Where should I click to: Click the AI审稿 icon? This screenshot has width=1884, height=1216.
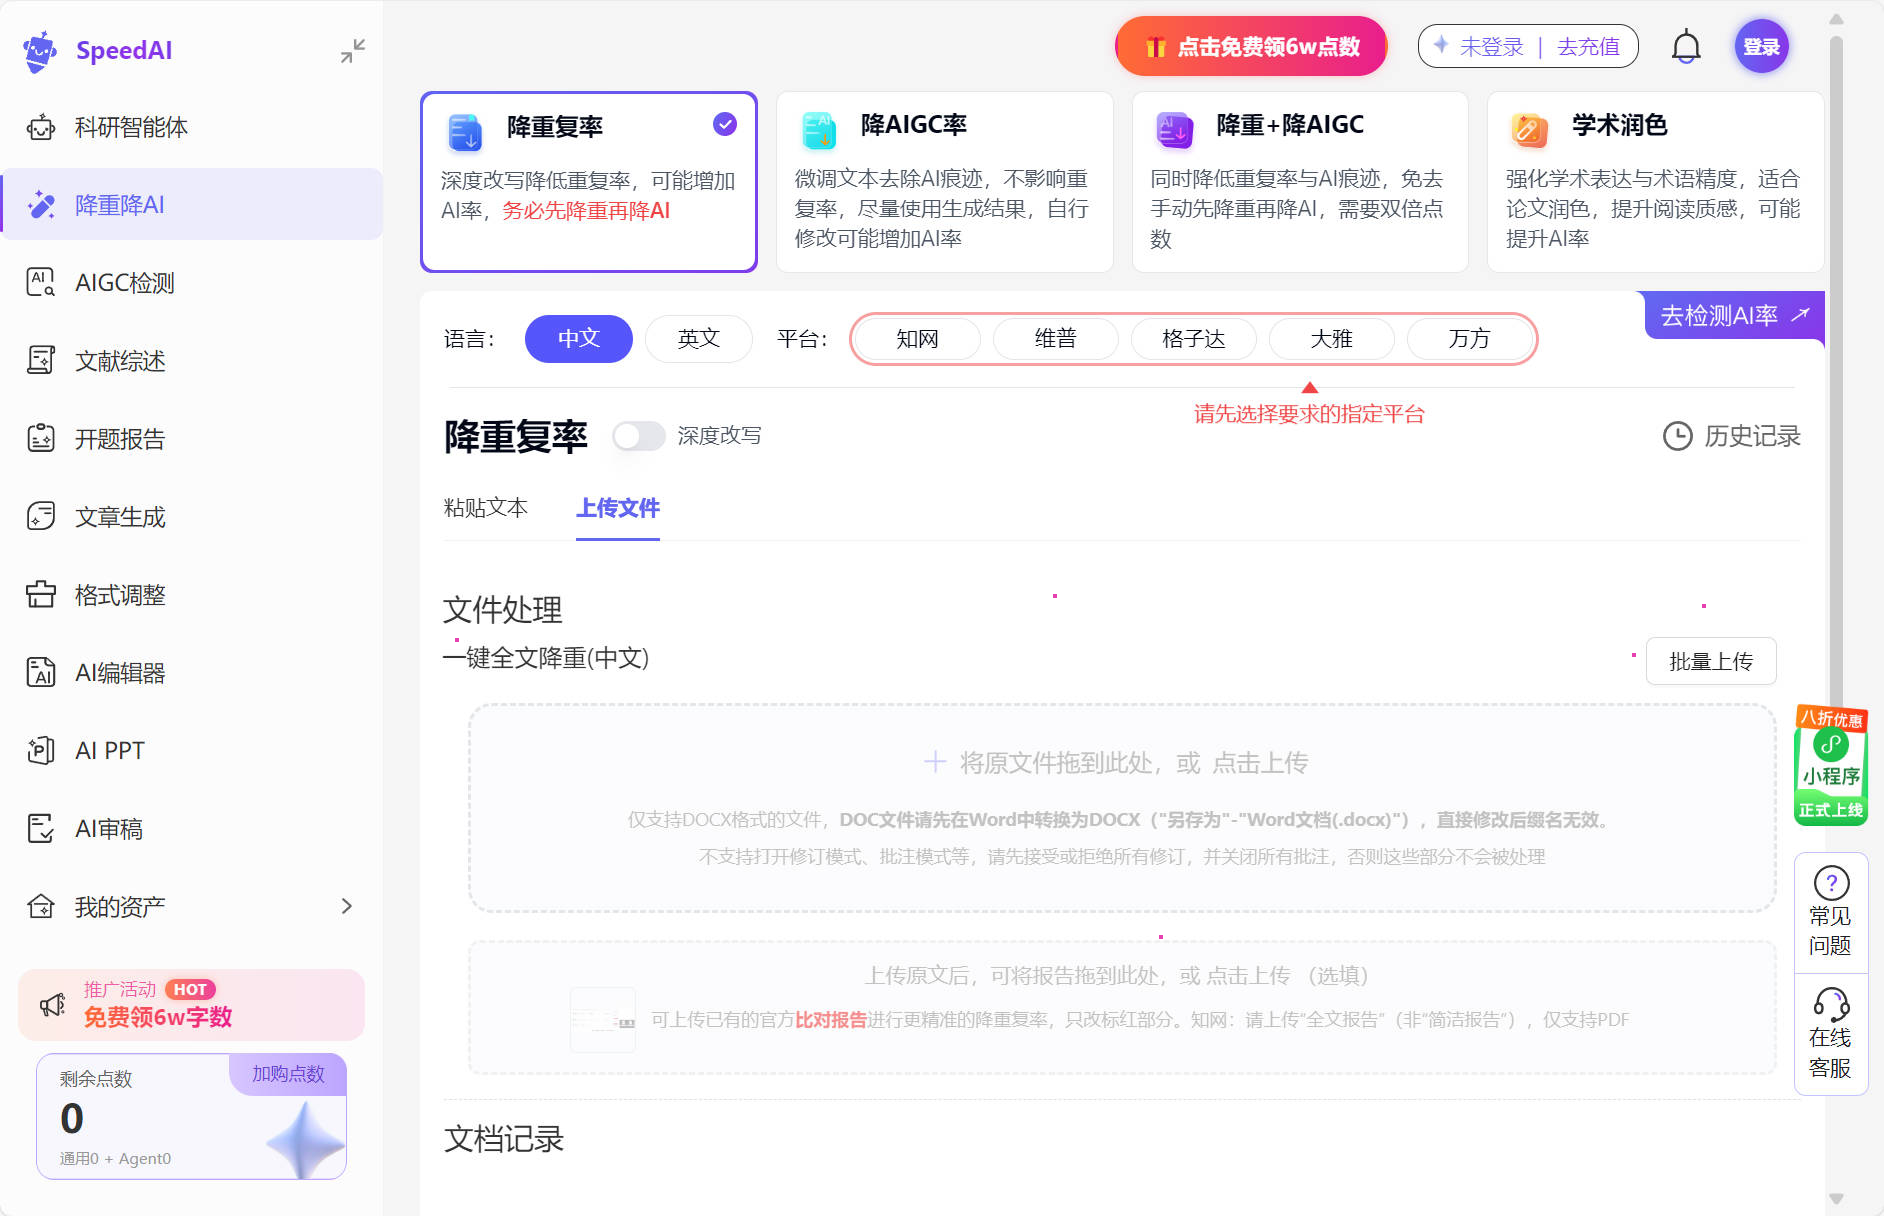point(41,829)
